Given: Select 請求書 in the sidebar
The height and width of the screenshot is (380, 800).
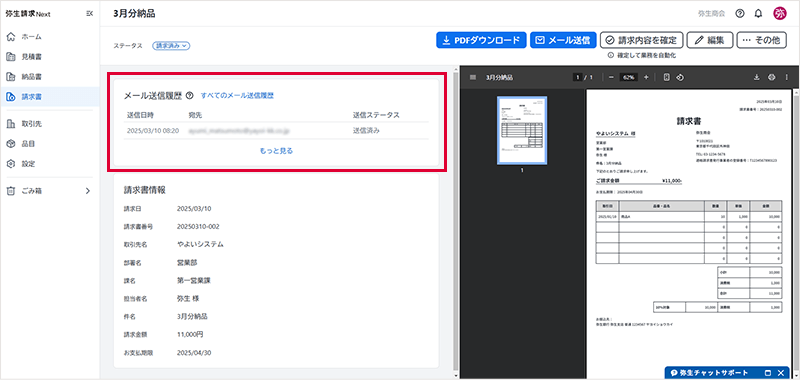Looking at the screenshot, I should tap(49, 96).
